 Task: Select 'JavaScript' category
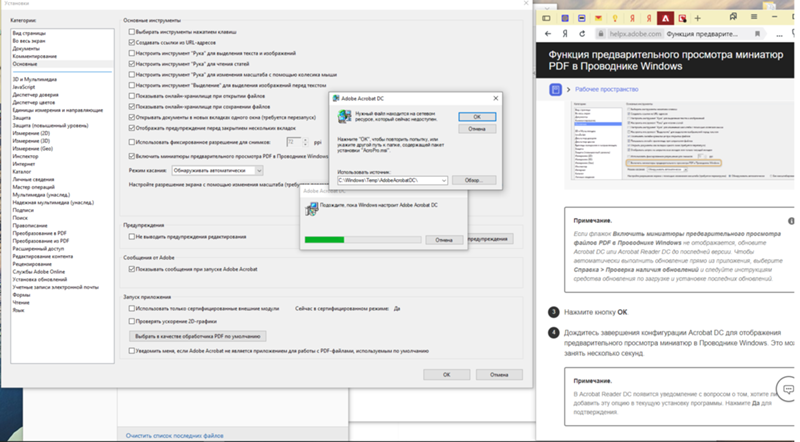click(24, 87)
